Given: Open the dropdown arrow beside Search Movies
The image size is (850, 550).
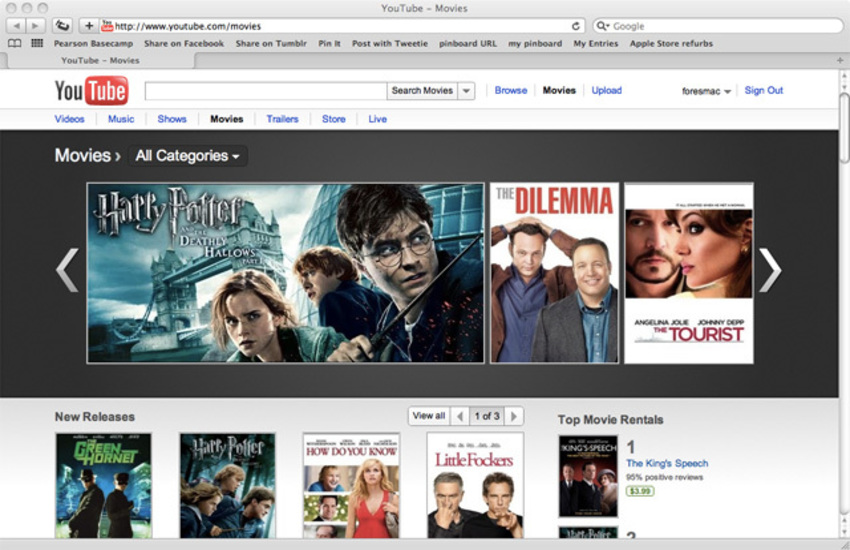Looking at the screenshot, I should (x=466, y=91).
